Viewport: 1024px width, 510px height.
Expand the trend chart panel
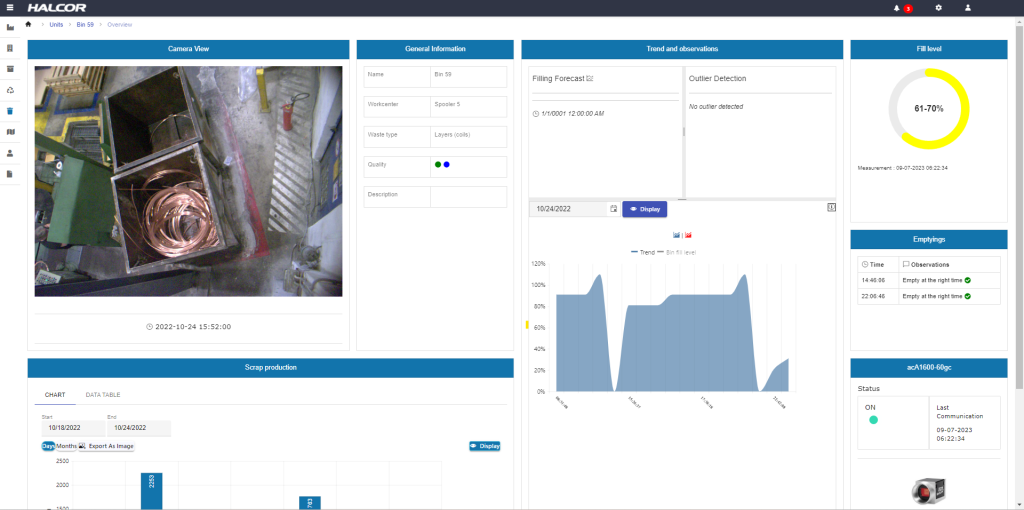(x=831, y=207)
